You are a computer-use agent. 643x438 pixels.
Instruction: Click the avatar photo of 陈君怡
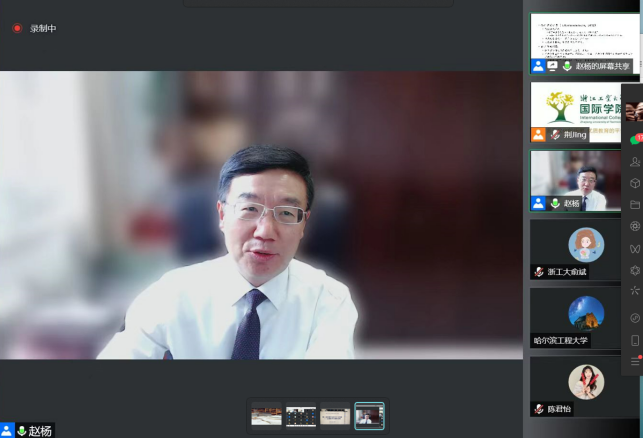tap(586, 382)
